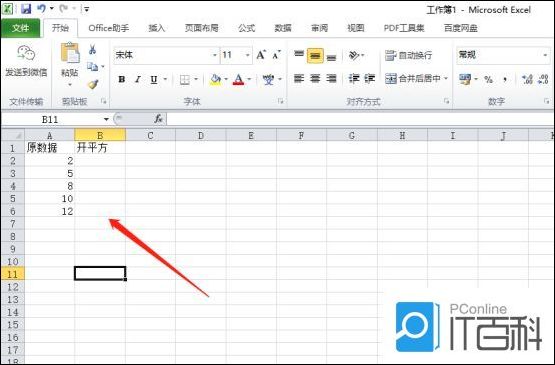Apply Comma Style
Image resolution: width=555 pixels, height=365 pixels.
[505, 79]
